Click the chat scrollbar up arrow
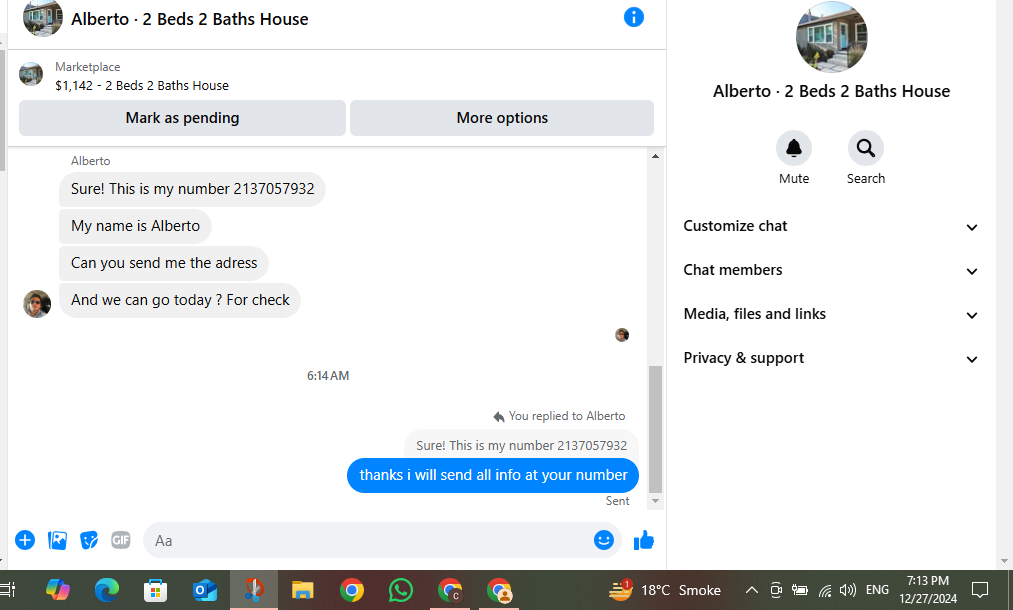Viewport: 1013px width, 610px height. click(655, 156)
